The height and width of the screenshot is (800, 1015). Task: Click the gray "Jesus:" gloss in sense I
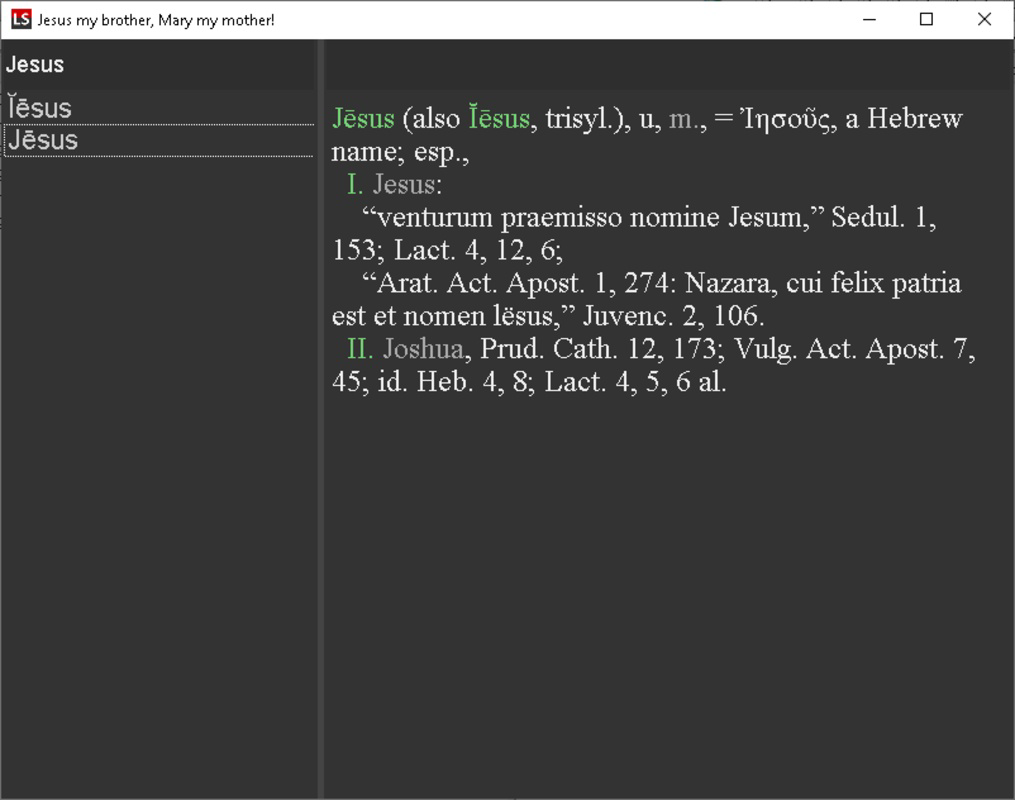click(407, 184)
